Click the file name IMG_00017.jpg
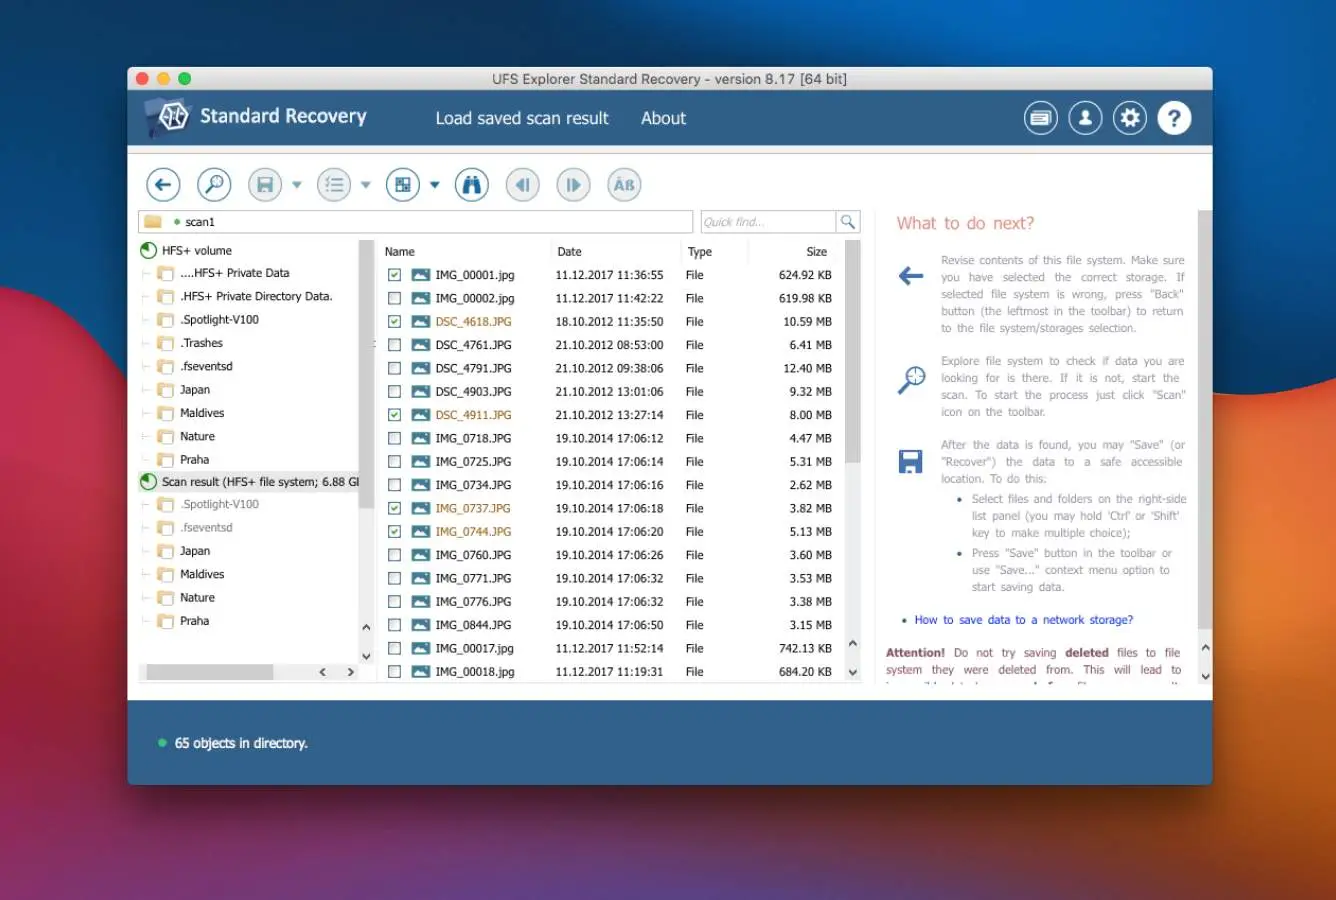This screenshot has width=1336, height=900. [x=475, y=648]
